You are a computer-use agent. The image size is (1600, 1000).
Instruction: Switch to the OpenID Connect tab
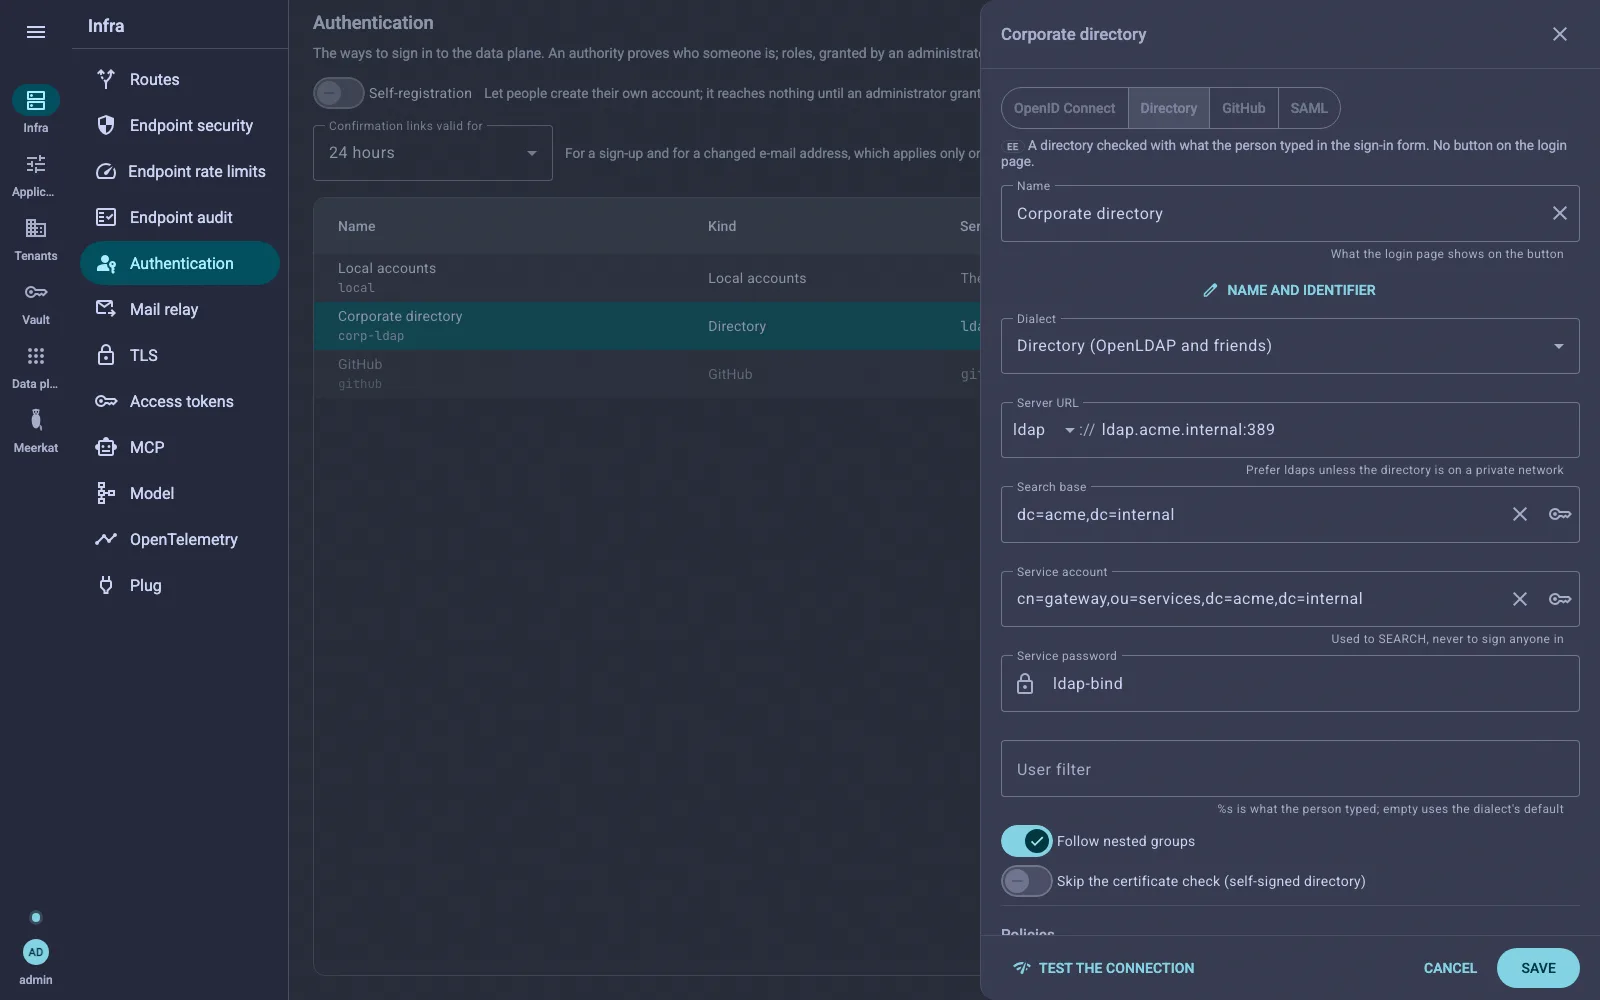pyautogui.click(x=1064, y=108)
